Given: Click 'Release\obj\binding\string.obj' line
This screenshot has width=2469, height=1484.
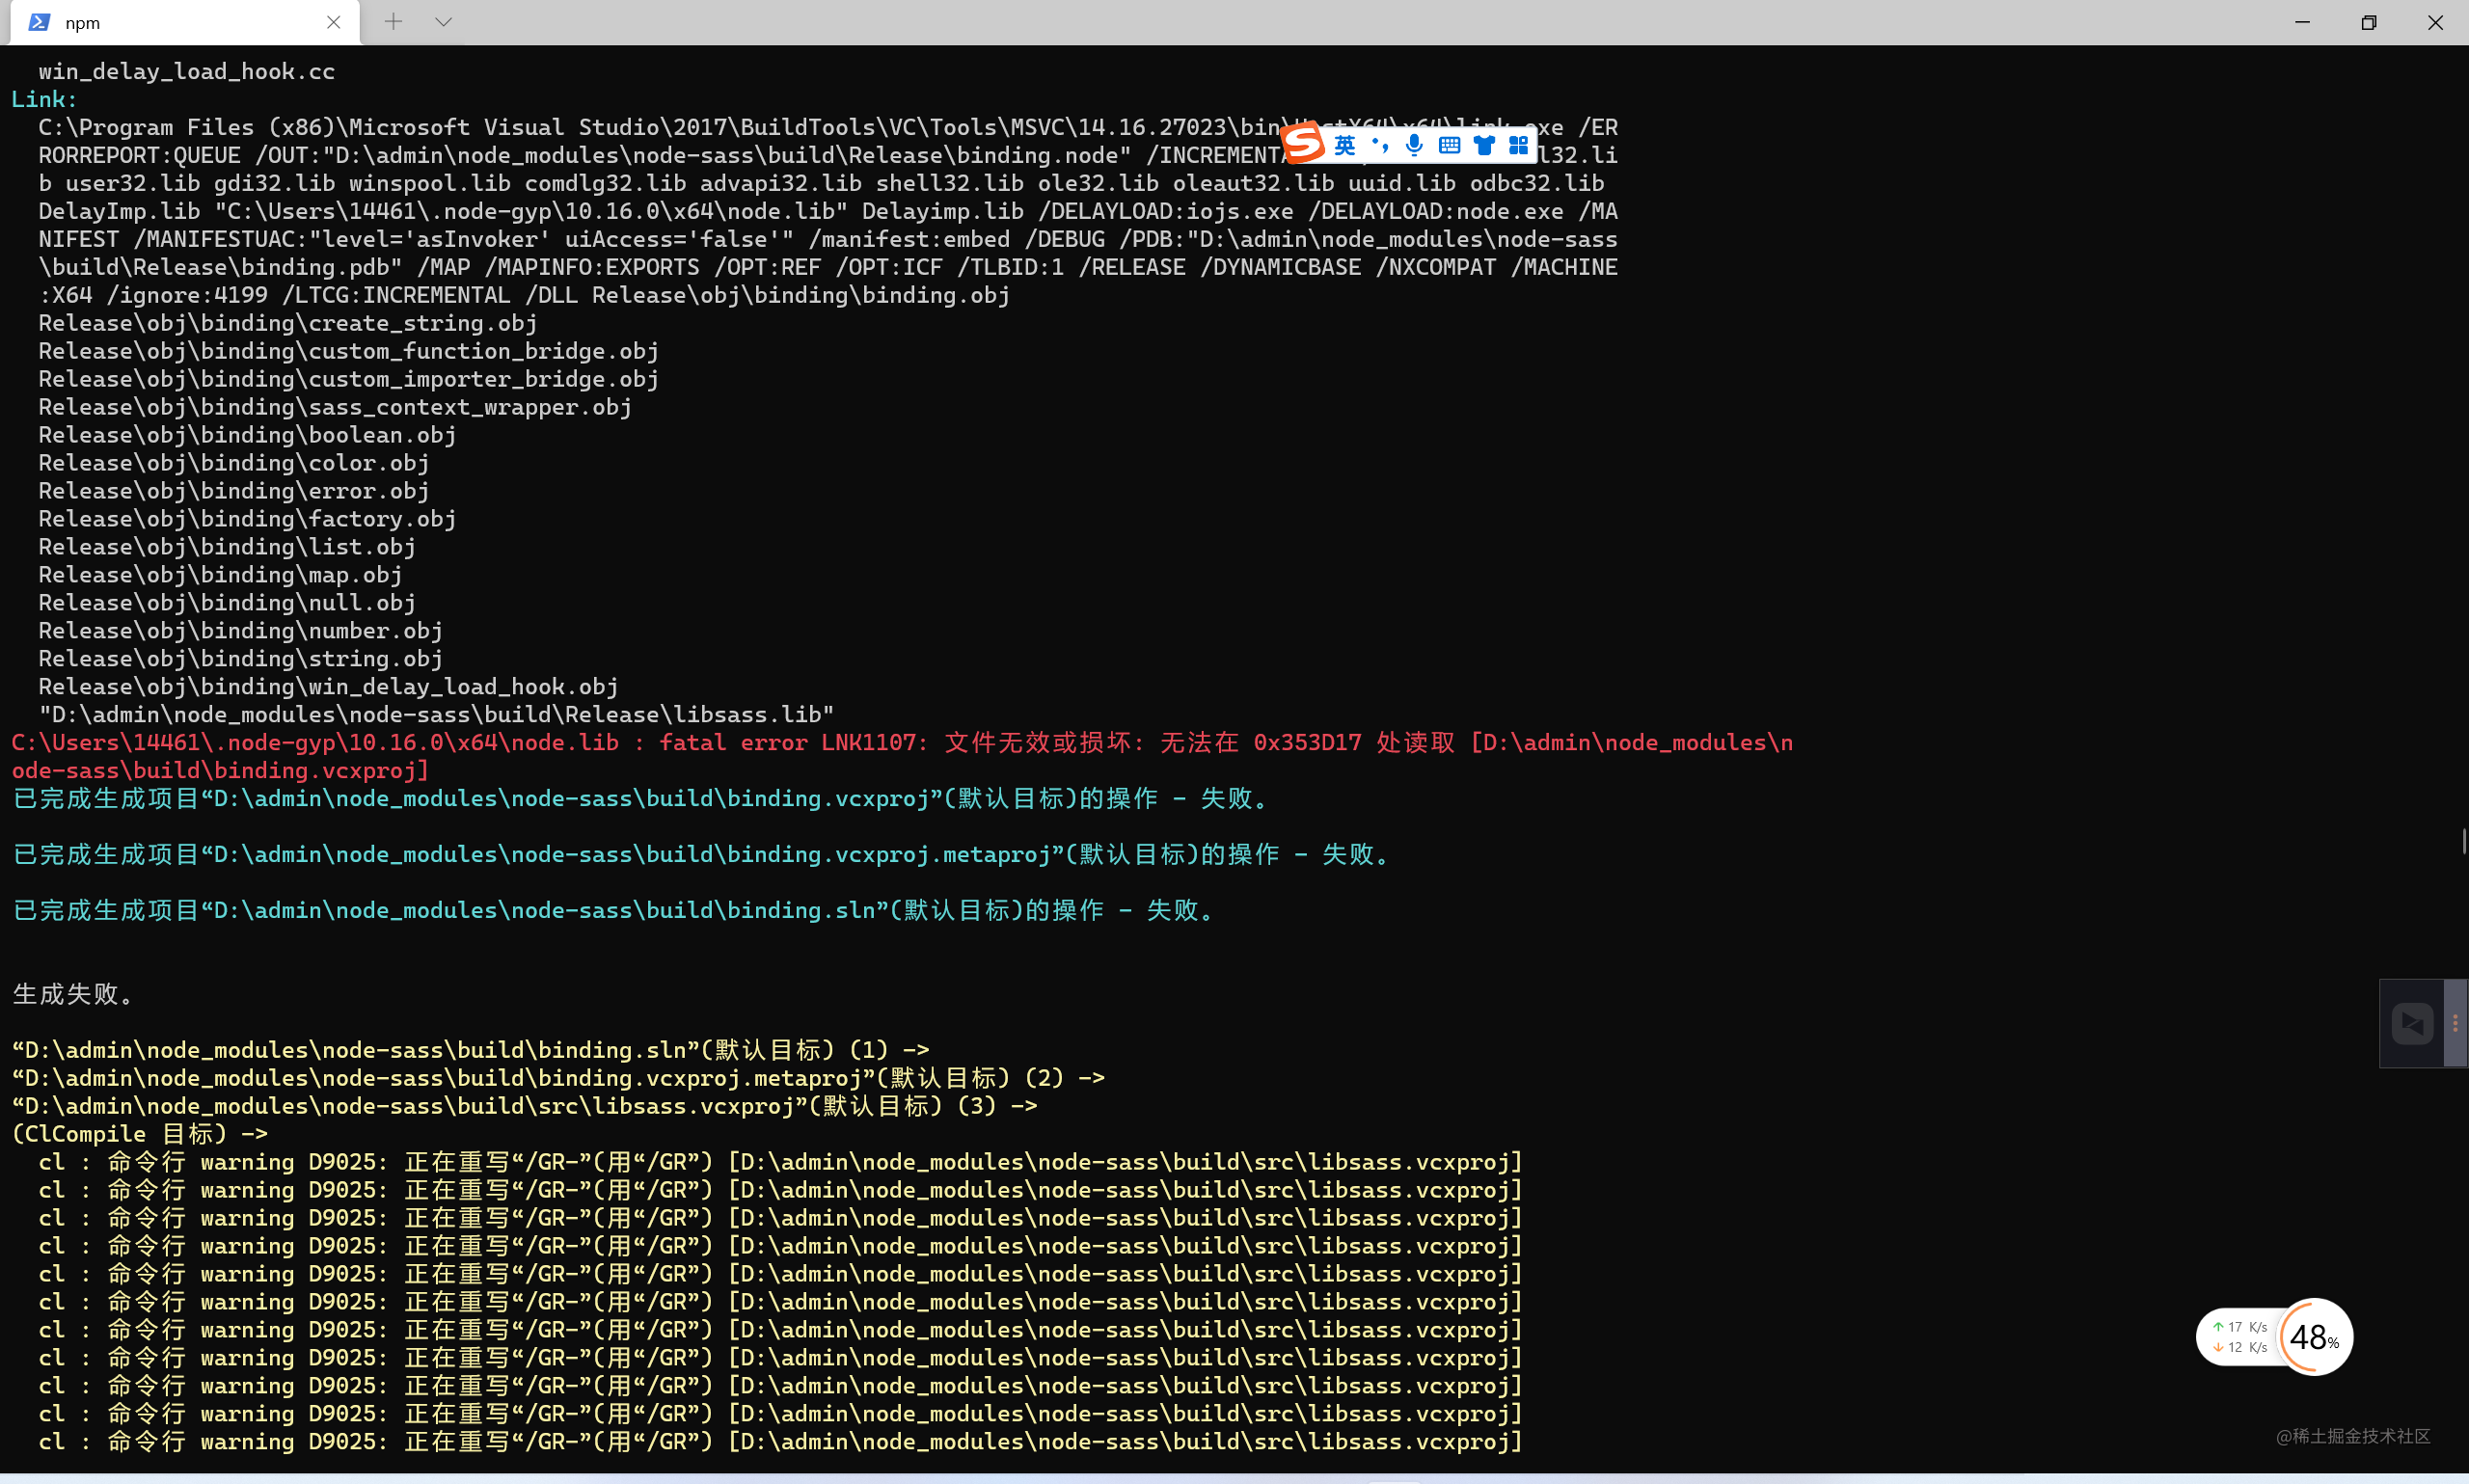Looking at the screenshot, I should coord(240,659).
